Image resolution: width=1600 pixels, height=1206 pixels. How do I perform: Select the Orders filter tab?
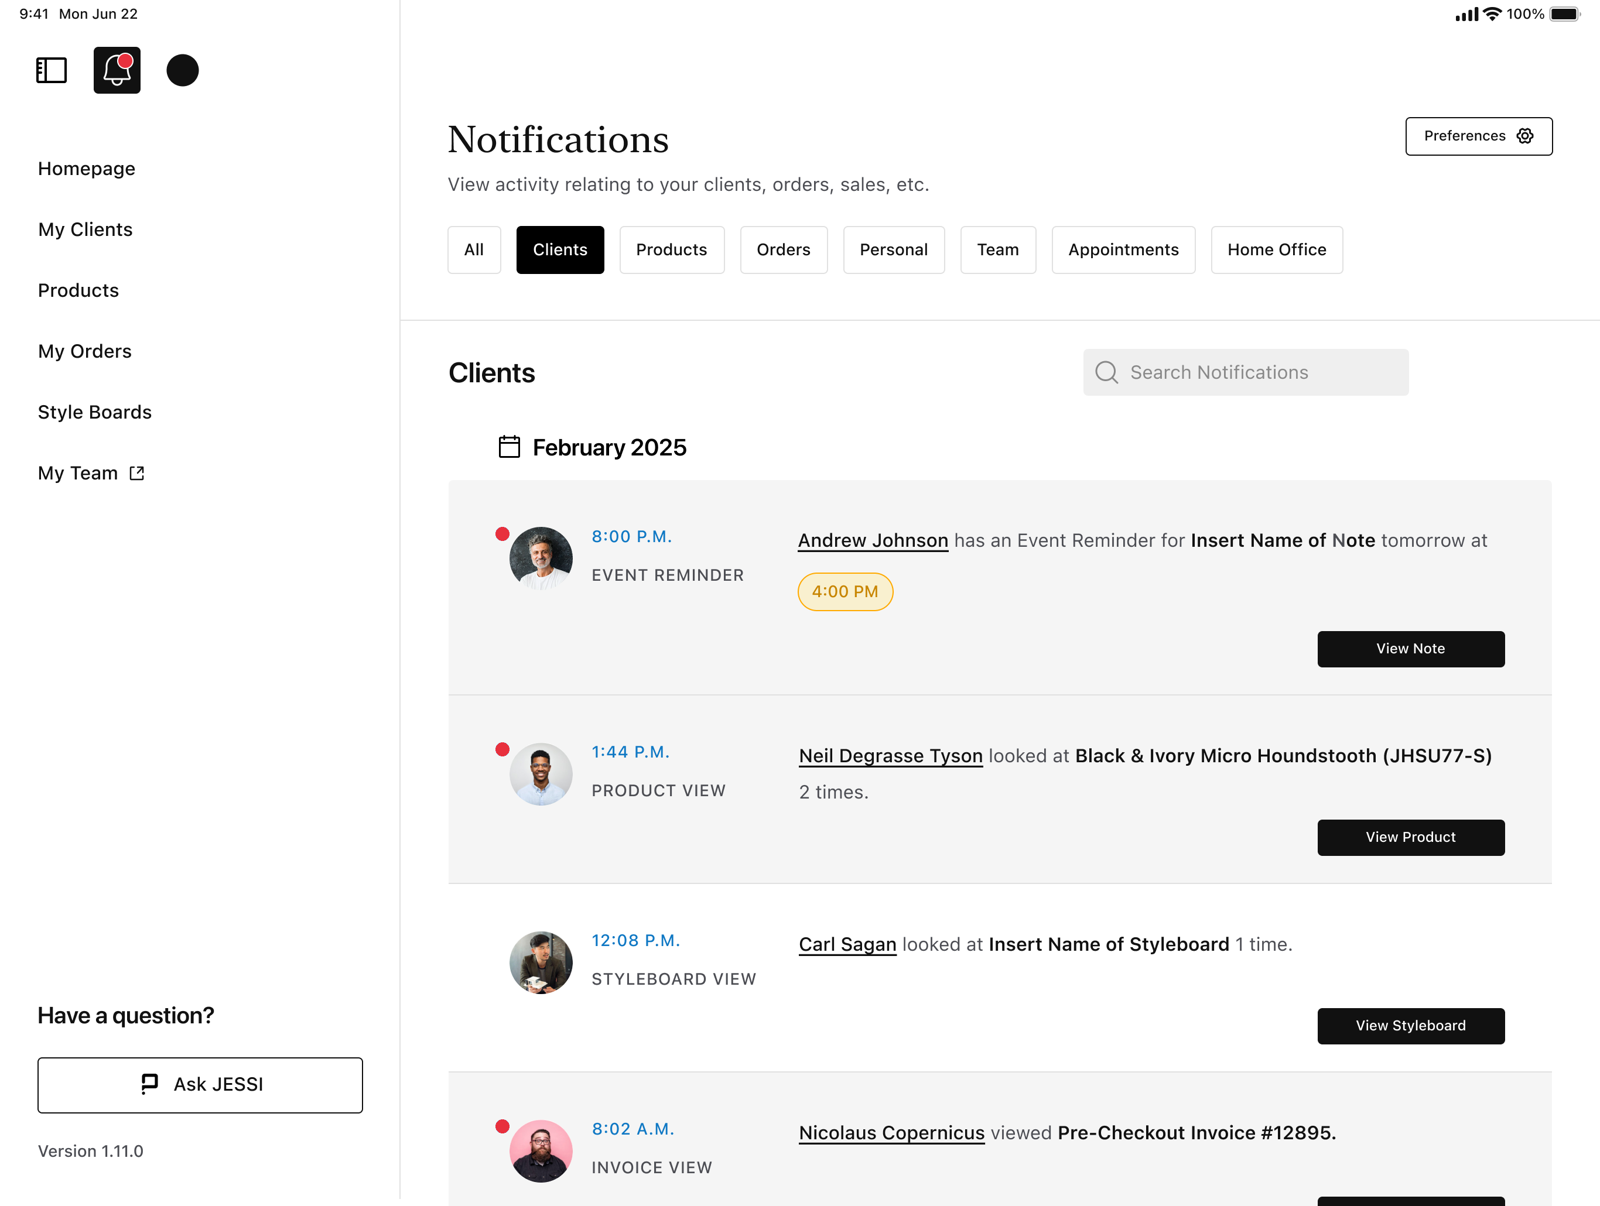pyautogui.click(x=784, y=250)
